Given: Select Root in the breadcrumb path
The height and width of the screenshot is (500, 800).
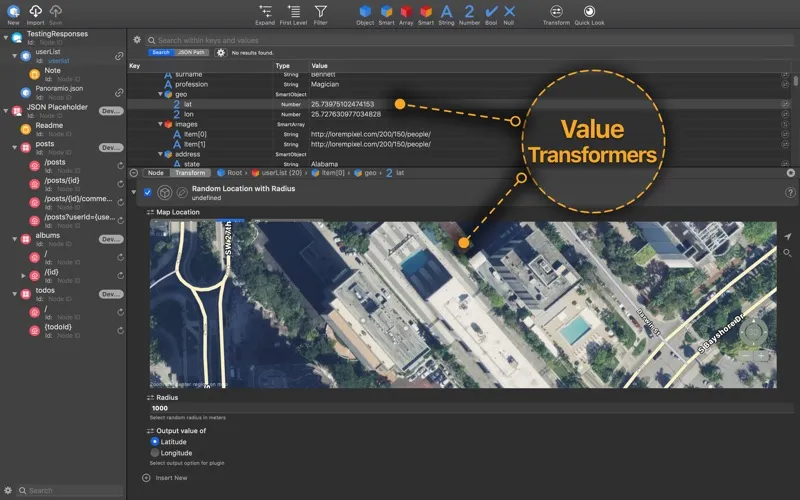Looking at the screenshot, I should pyautogui.click(x=230, y=173).
